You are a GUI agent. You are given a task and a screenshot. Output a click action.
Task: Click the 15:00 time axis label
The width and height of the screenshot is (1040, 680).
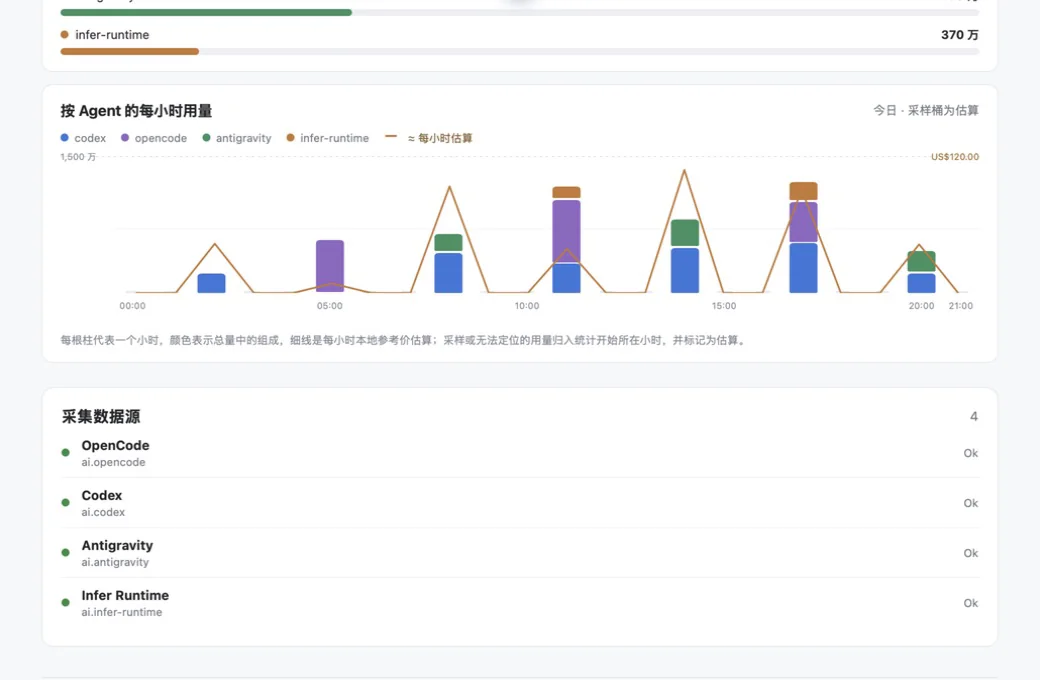coord(724,306)
